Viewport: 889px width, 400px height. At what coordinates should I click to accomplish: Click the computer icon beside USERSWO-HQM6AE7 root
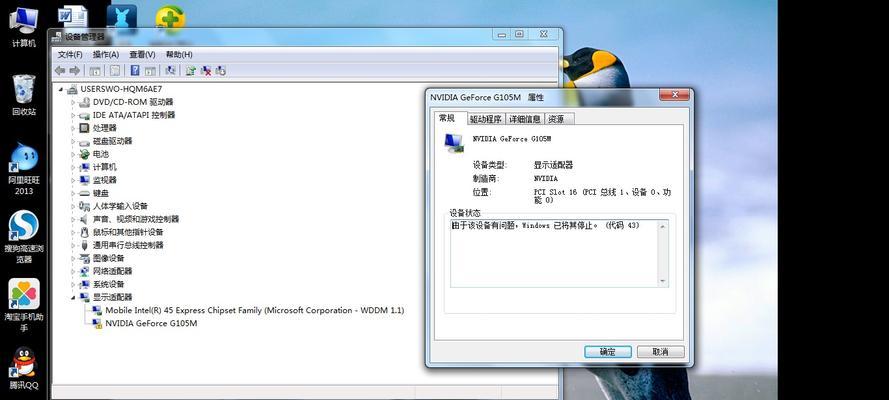(72, 89)
